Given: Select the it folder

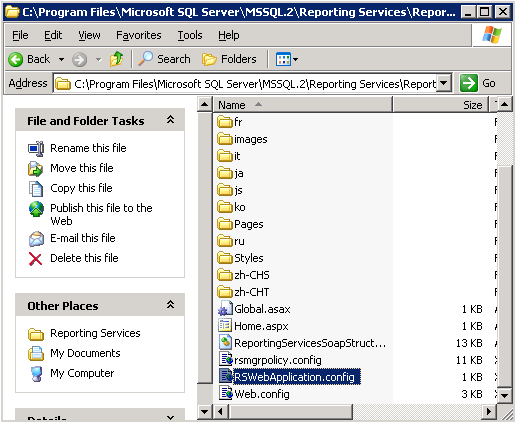Looking at the screenshot, I should 229,156.
